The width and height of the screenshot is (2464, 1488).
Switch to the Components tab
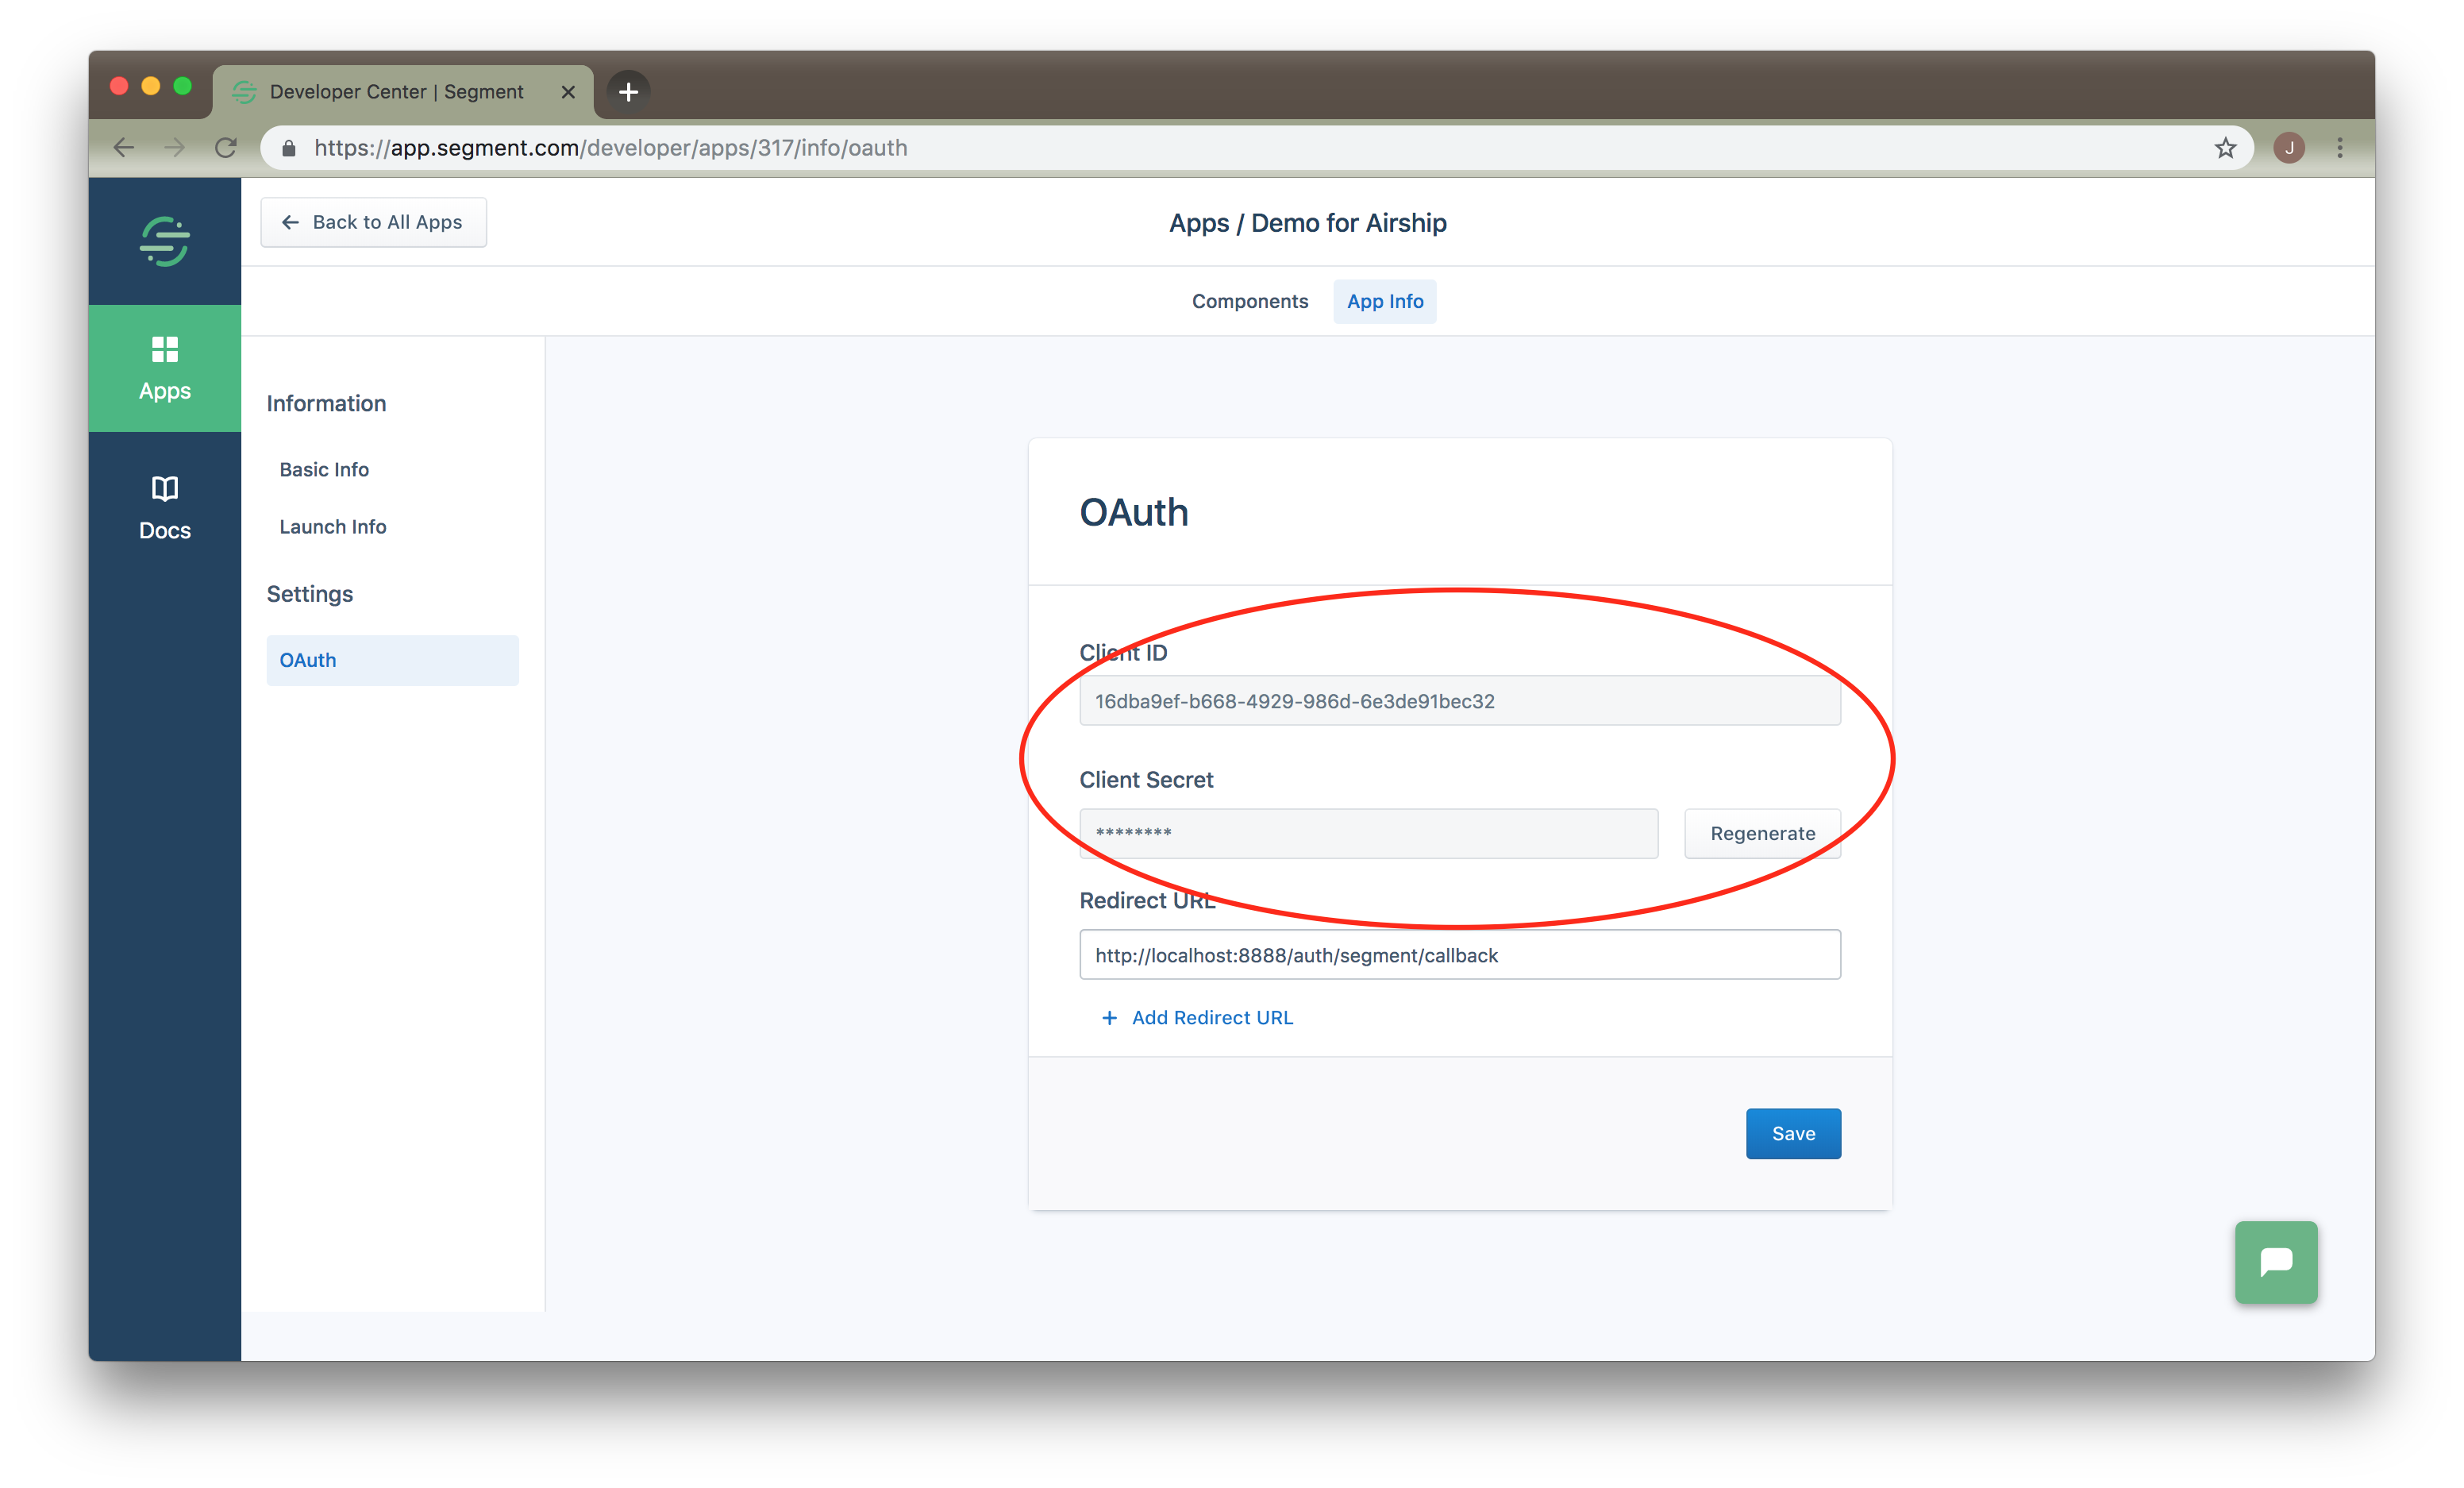click(x=1249, y=301)
